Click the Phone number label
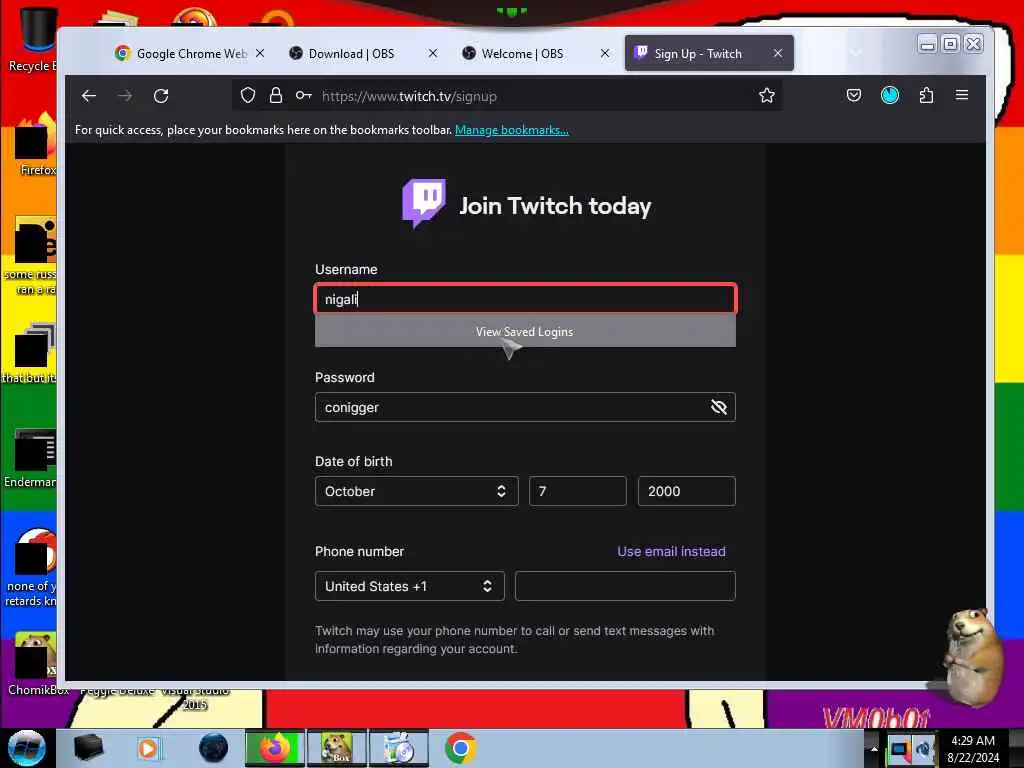1024x768 pixels. (359, 551)
